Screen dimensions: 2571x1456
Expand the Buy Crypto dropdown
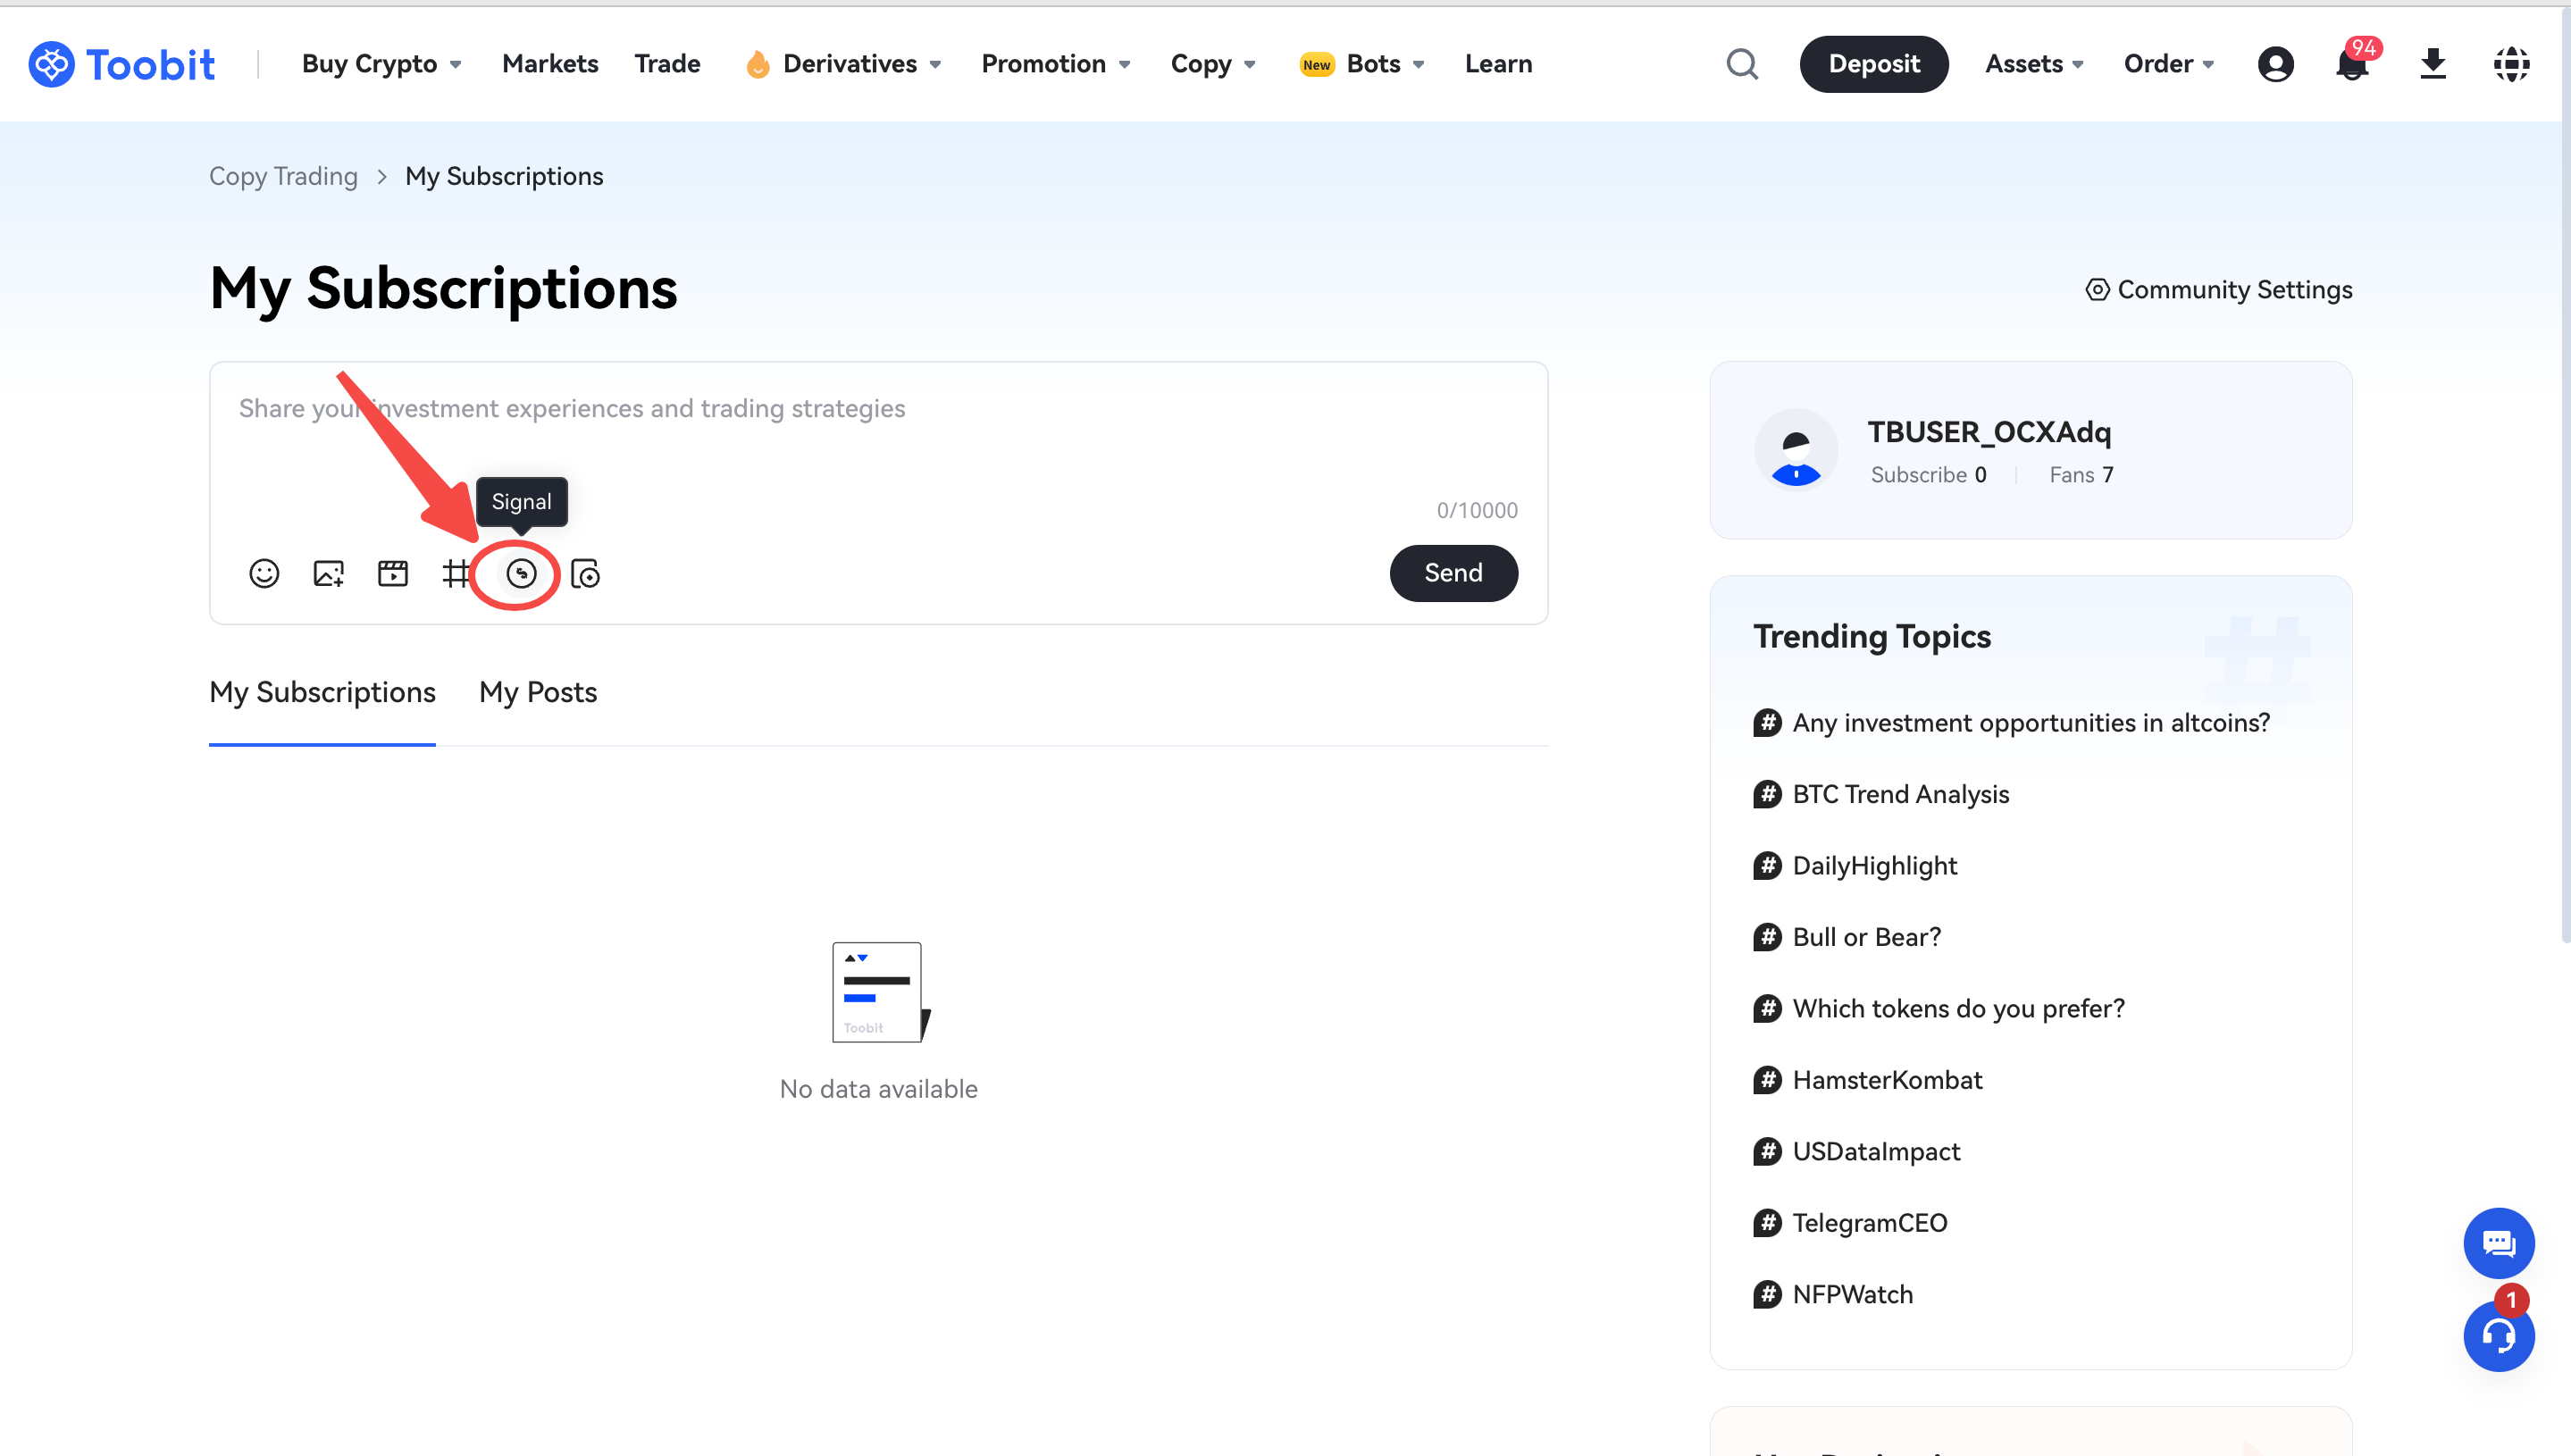[381, 64]
